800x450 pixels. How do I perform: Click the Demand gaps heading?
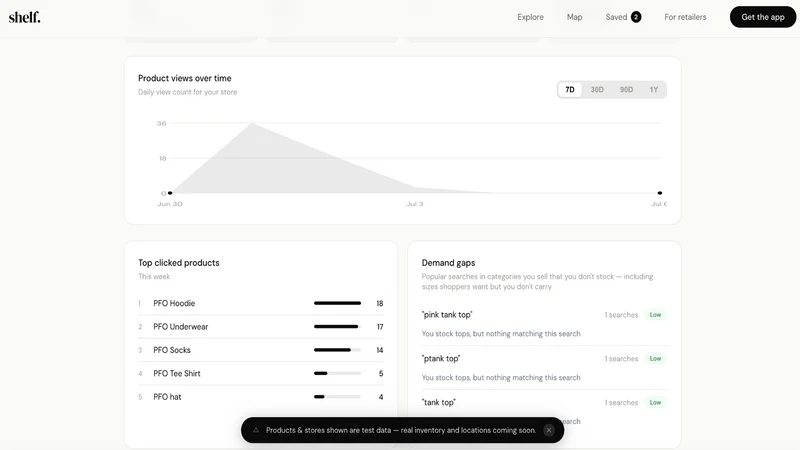(x=448, y=263)
